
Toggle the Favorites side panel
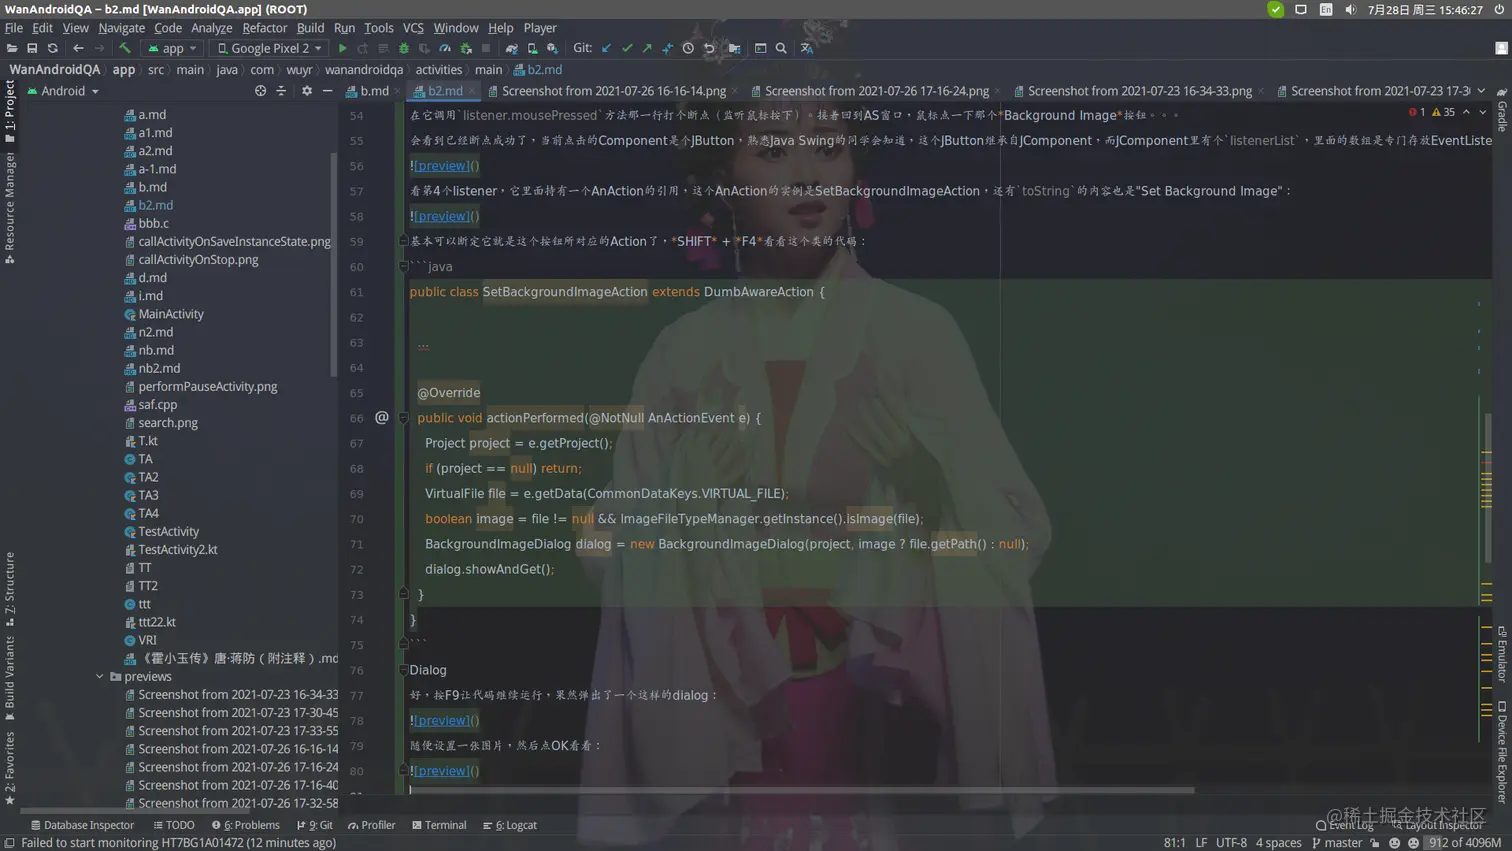10,768
